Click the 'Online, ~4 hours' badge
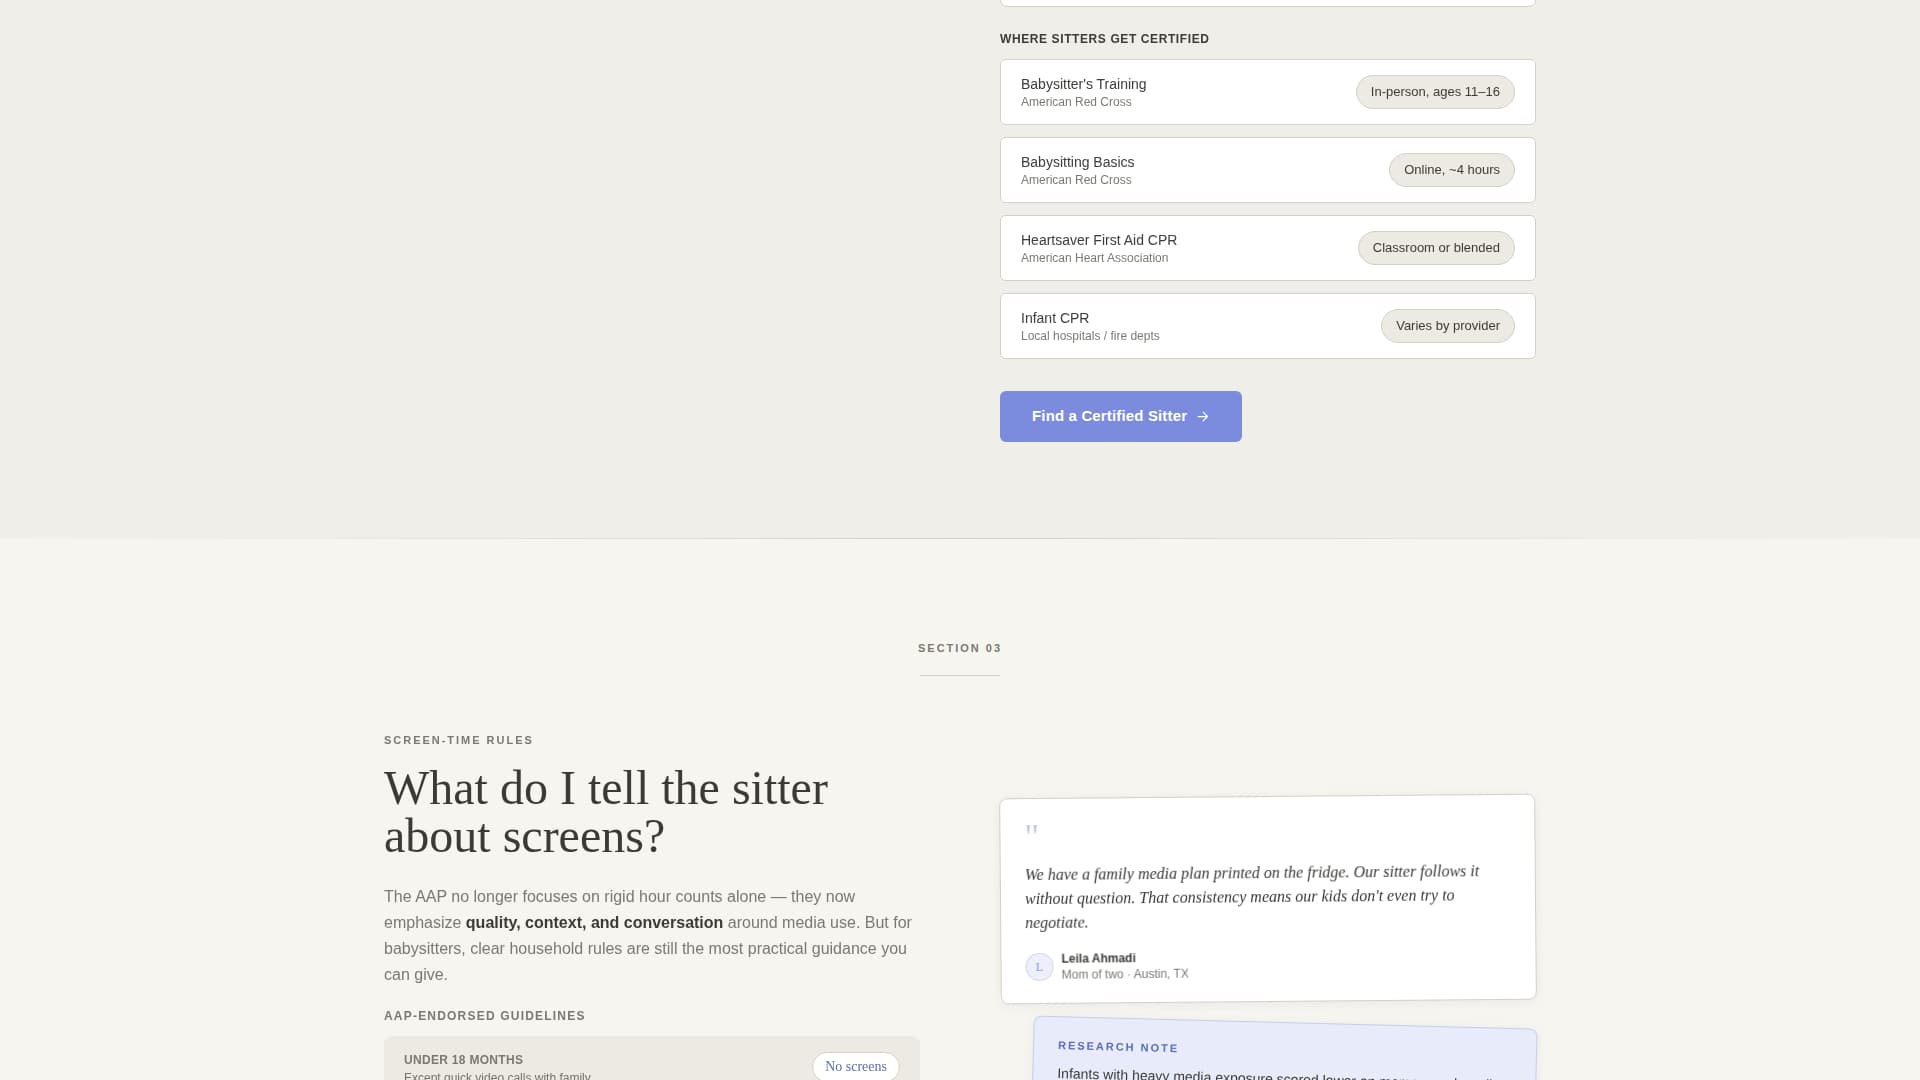Viewport: 1920px width, 1080px height. click(x=1451, y=170)
